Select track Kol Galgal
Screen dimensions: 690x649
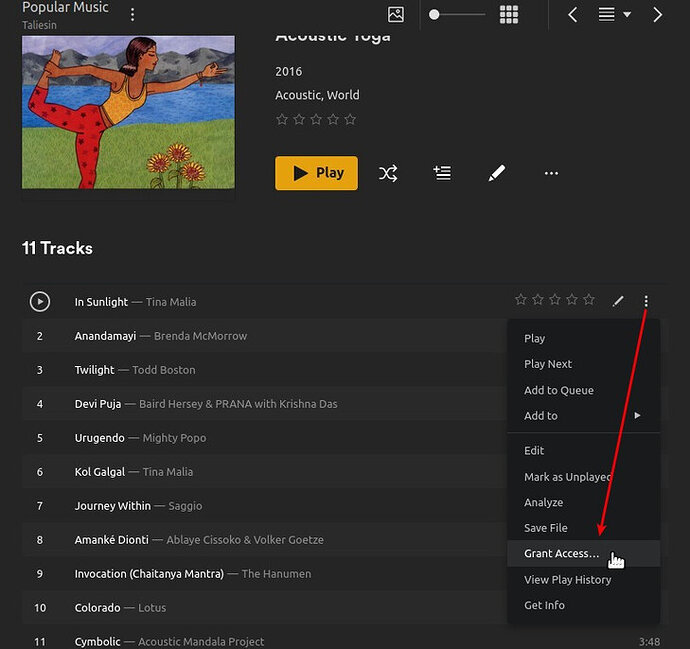pyautogui.click(x=100, y=472)
